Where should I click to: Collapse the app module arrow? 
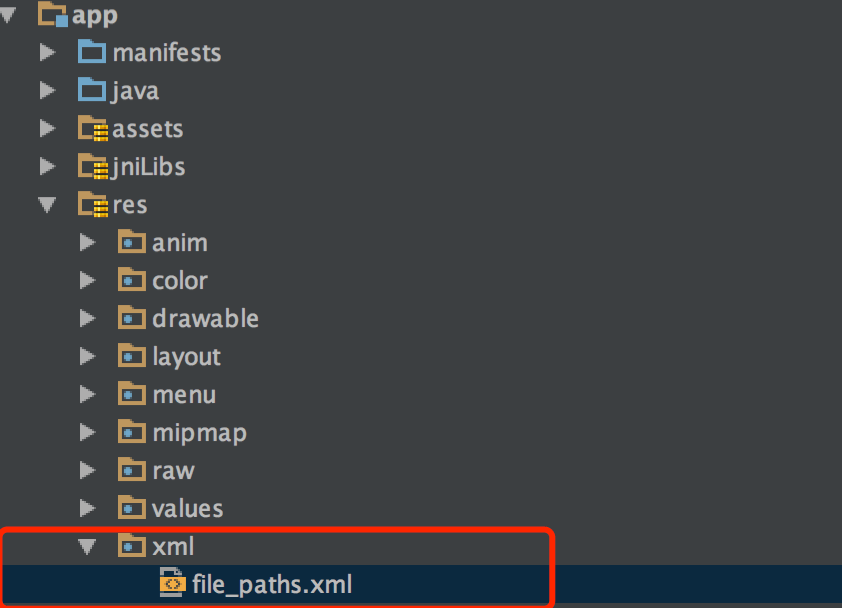[x=8, y=15]
